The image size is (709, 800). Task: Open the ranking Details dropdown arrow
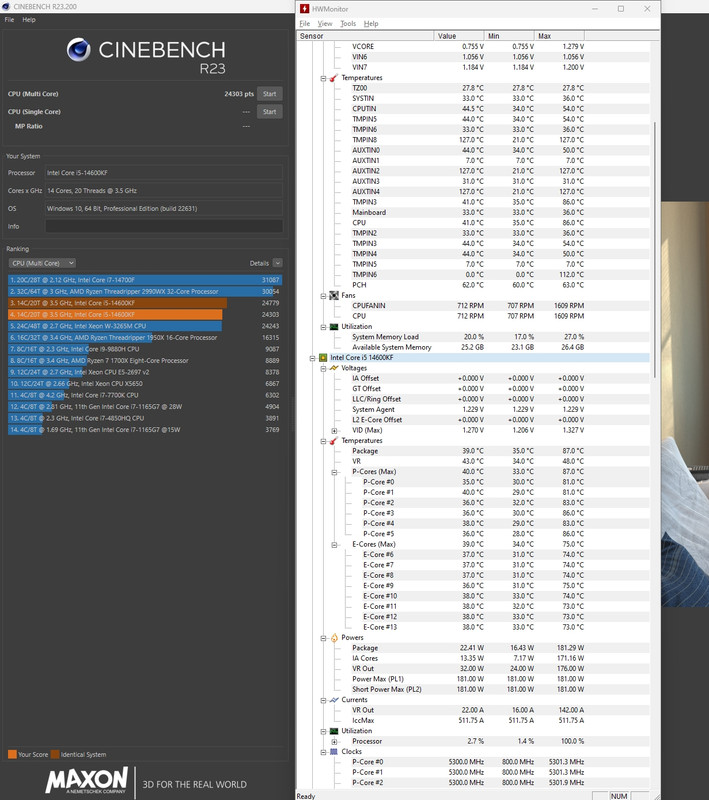(277, 263)
